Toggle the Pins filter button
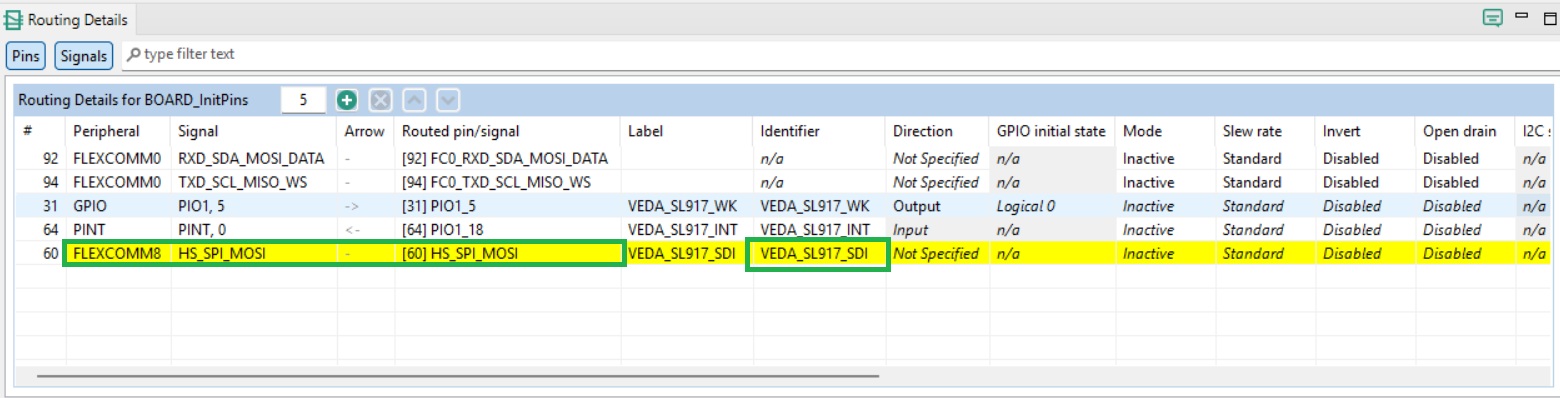The height and width of the screenshot is (398, 1560). [26, 56]
